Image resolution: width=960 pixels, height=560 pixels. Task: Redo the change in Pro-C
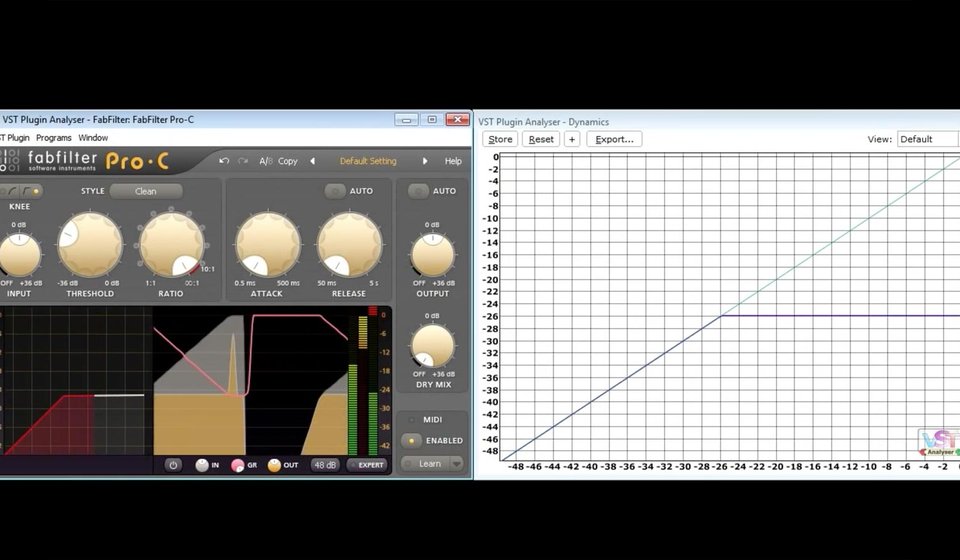243,161
